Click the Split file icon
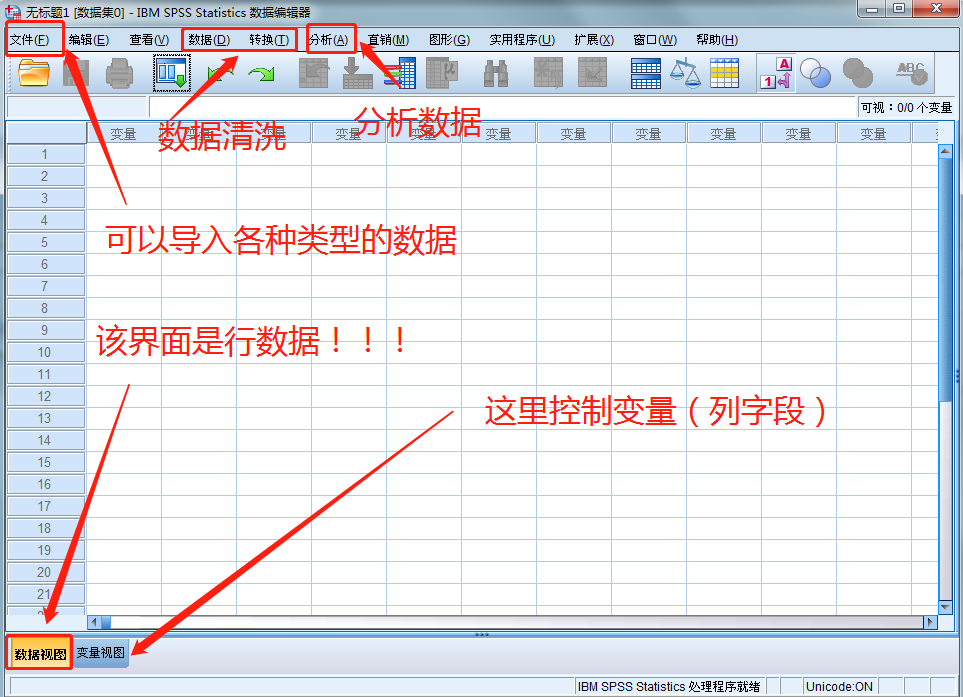The height and width of the screenshot is (697, 963). [645, 74]
